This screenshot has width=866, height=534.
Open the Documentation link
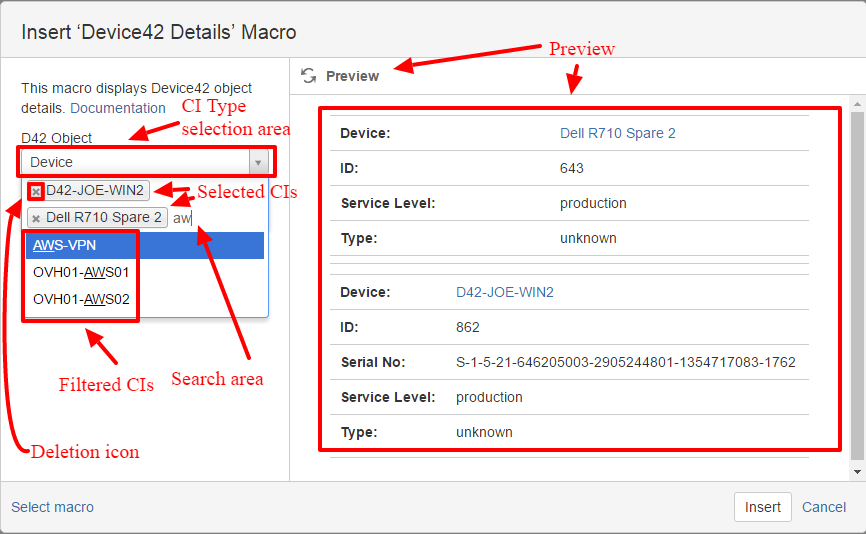coord(117,108)
